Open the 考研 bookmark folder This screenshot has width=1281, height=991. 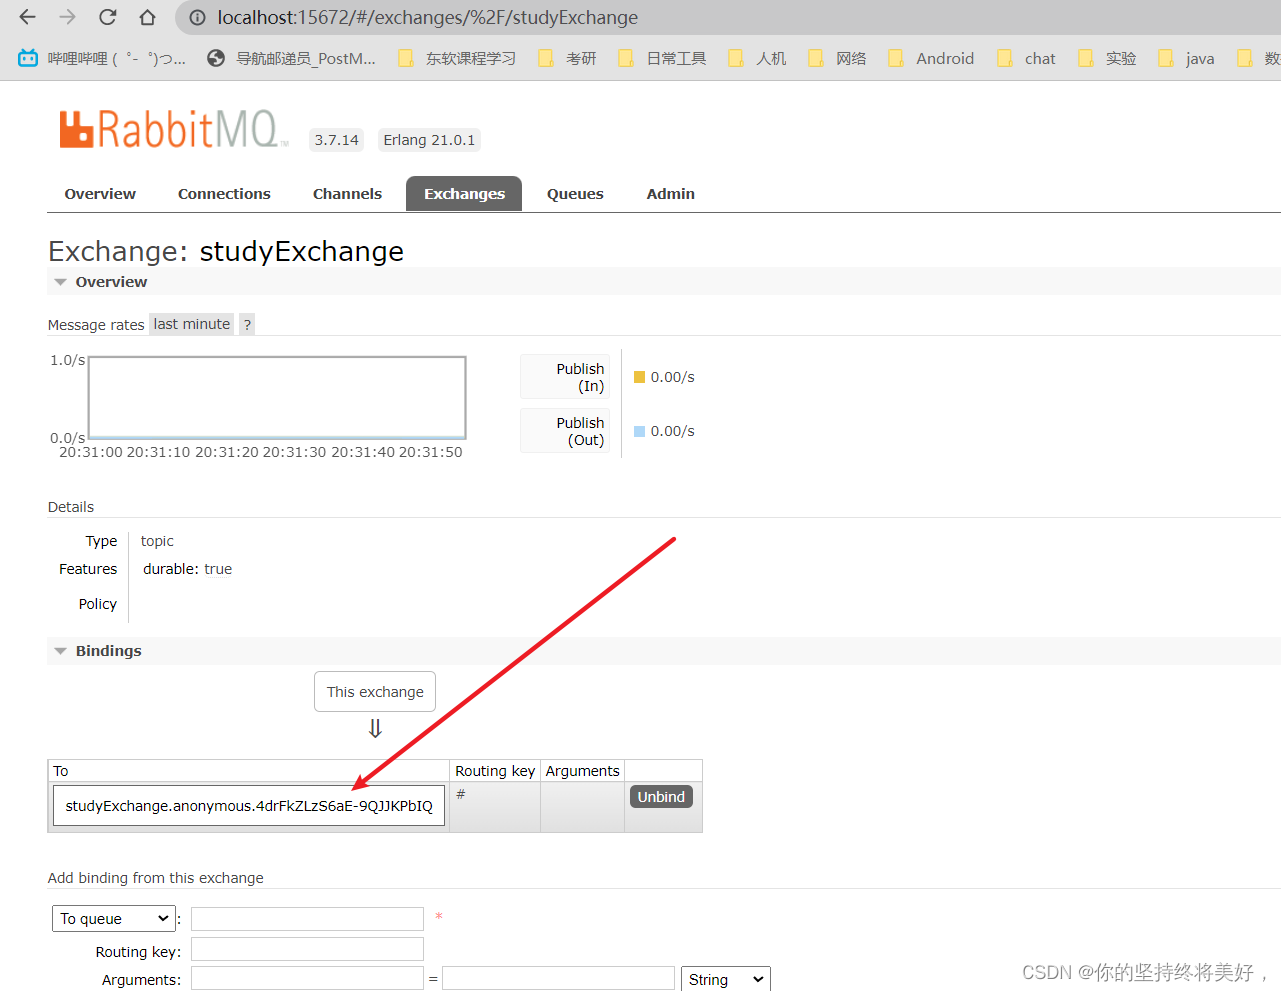coord(567,58)
